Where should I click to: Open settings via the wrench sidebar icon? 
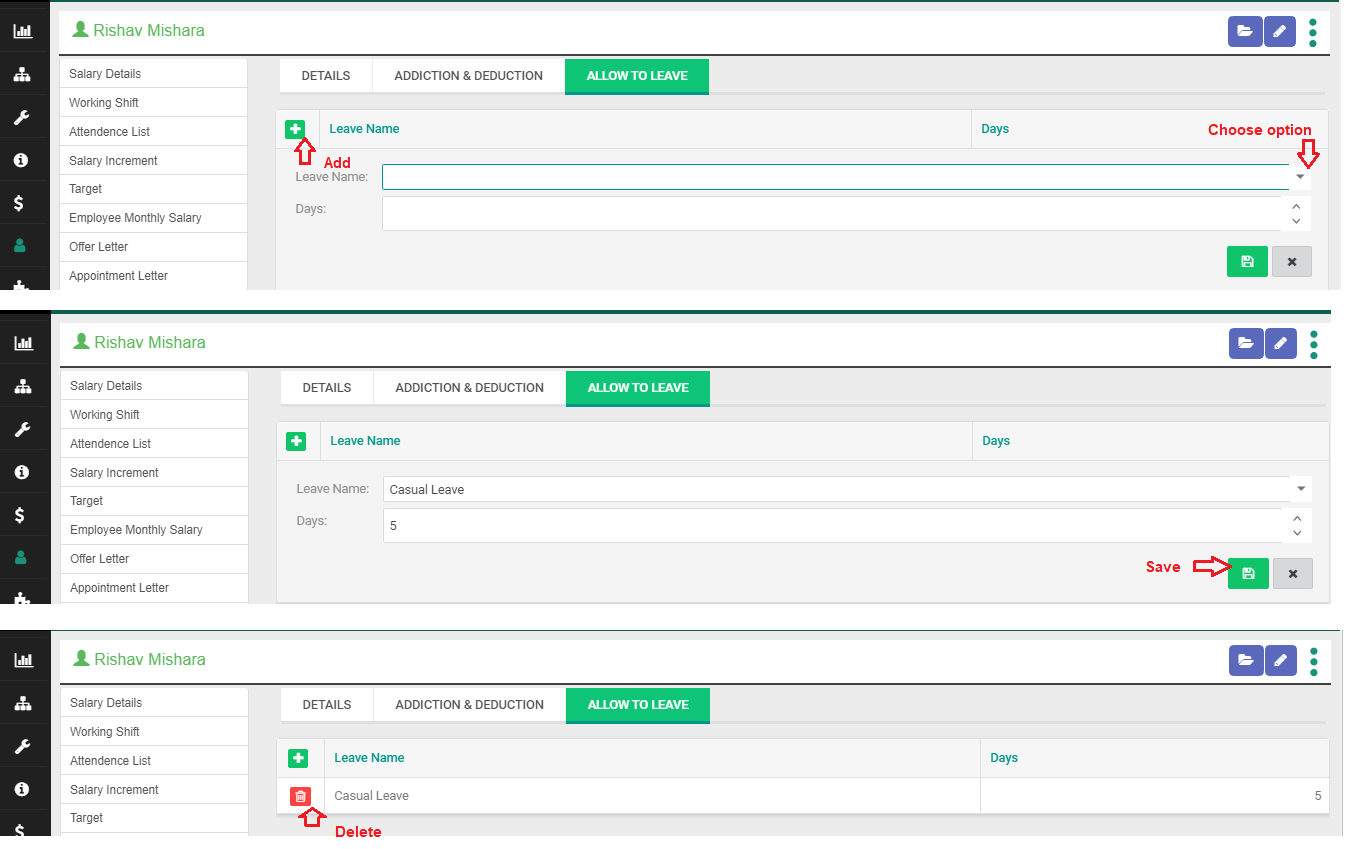coord(24,117)
